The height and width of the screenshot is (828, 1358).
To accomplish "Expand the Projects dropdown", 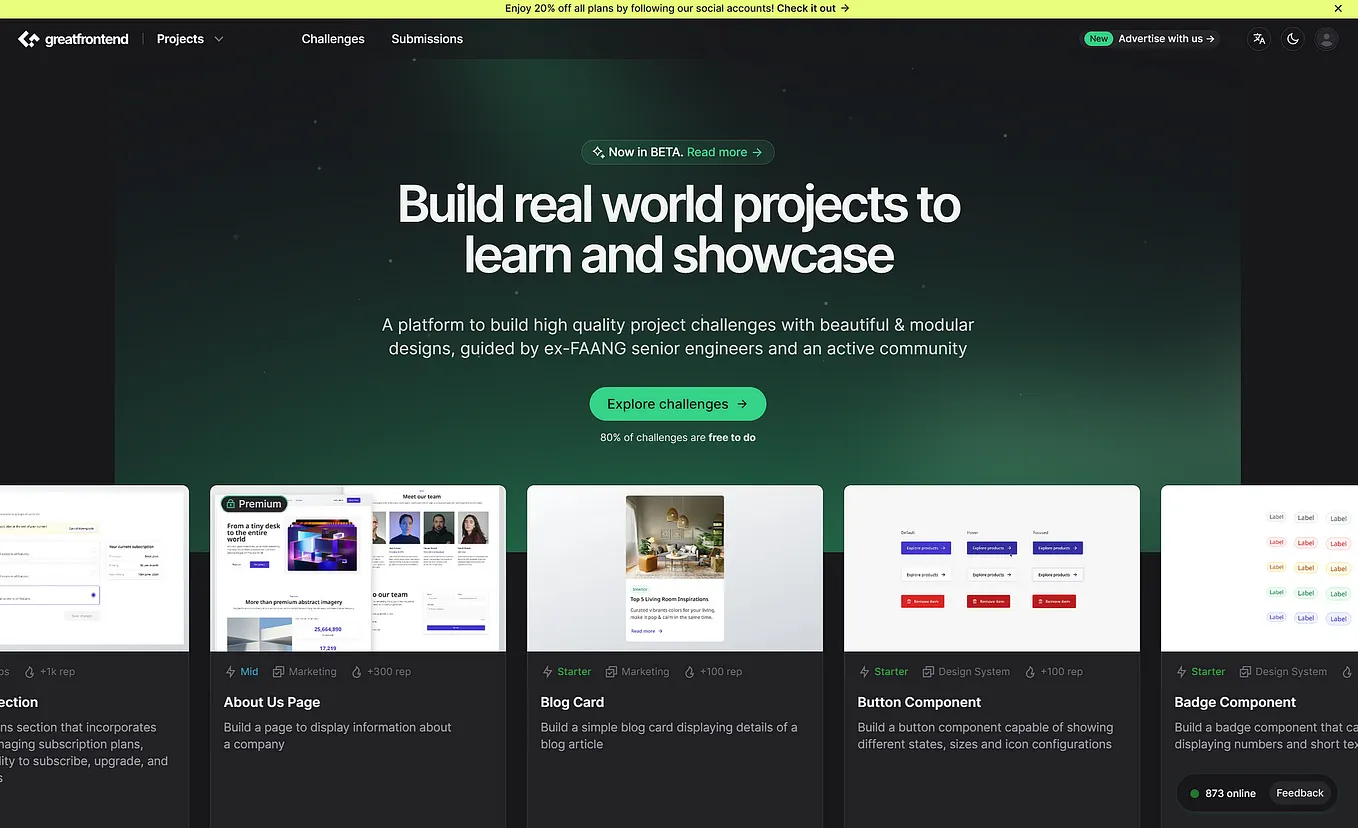I will (x=190, y=39).
